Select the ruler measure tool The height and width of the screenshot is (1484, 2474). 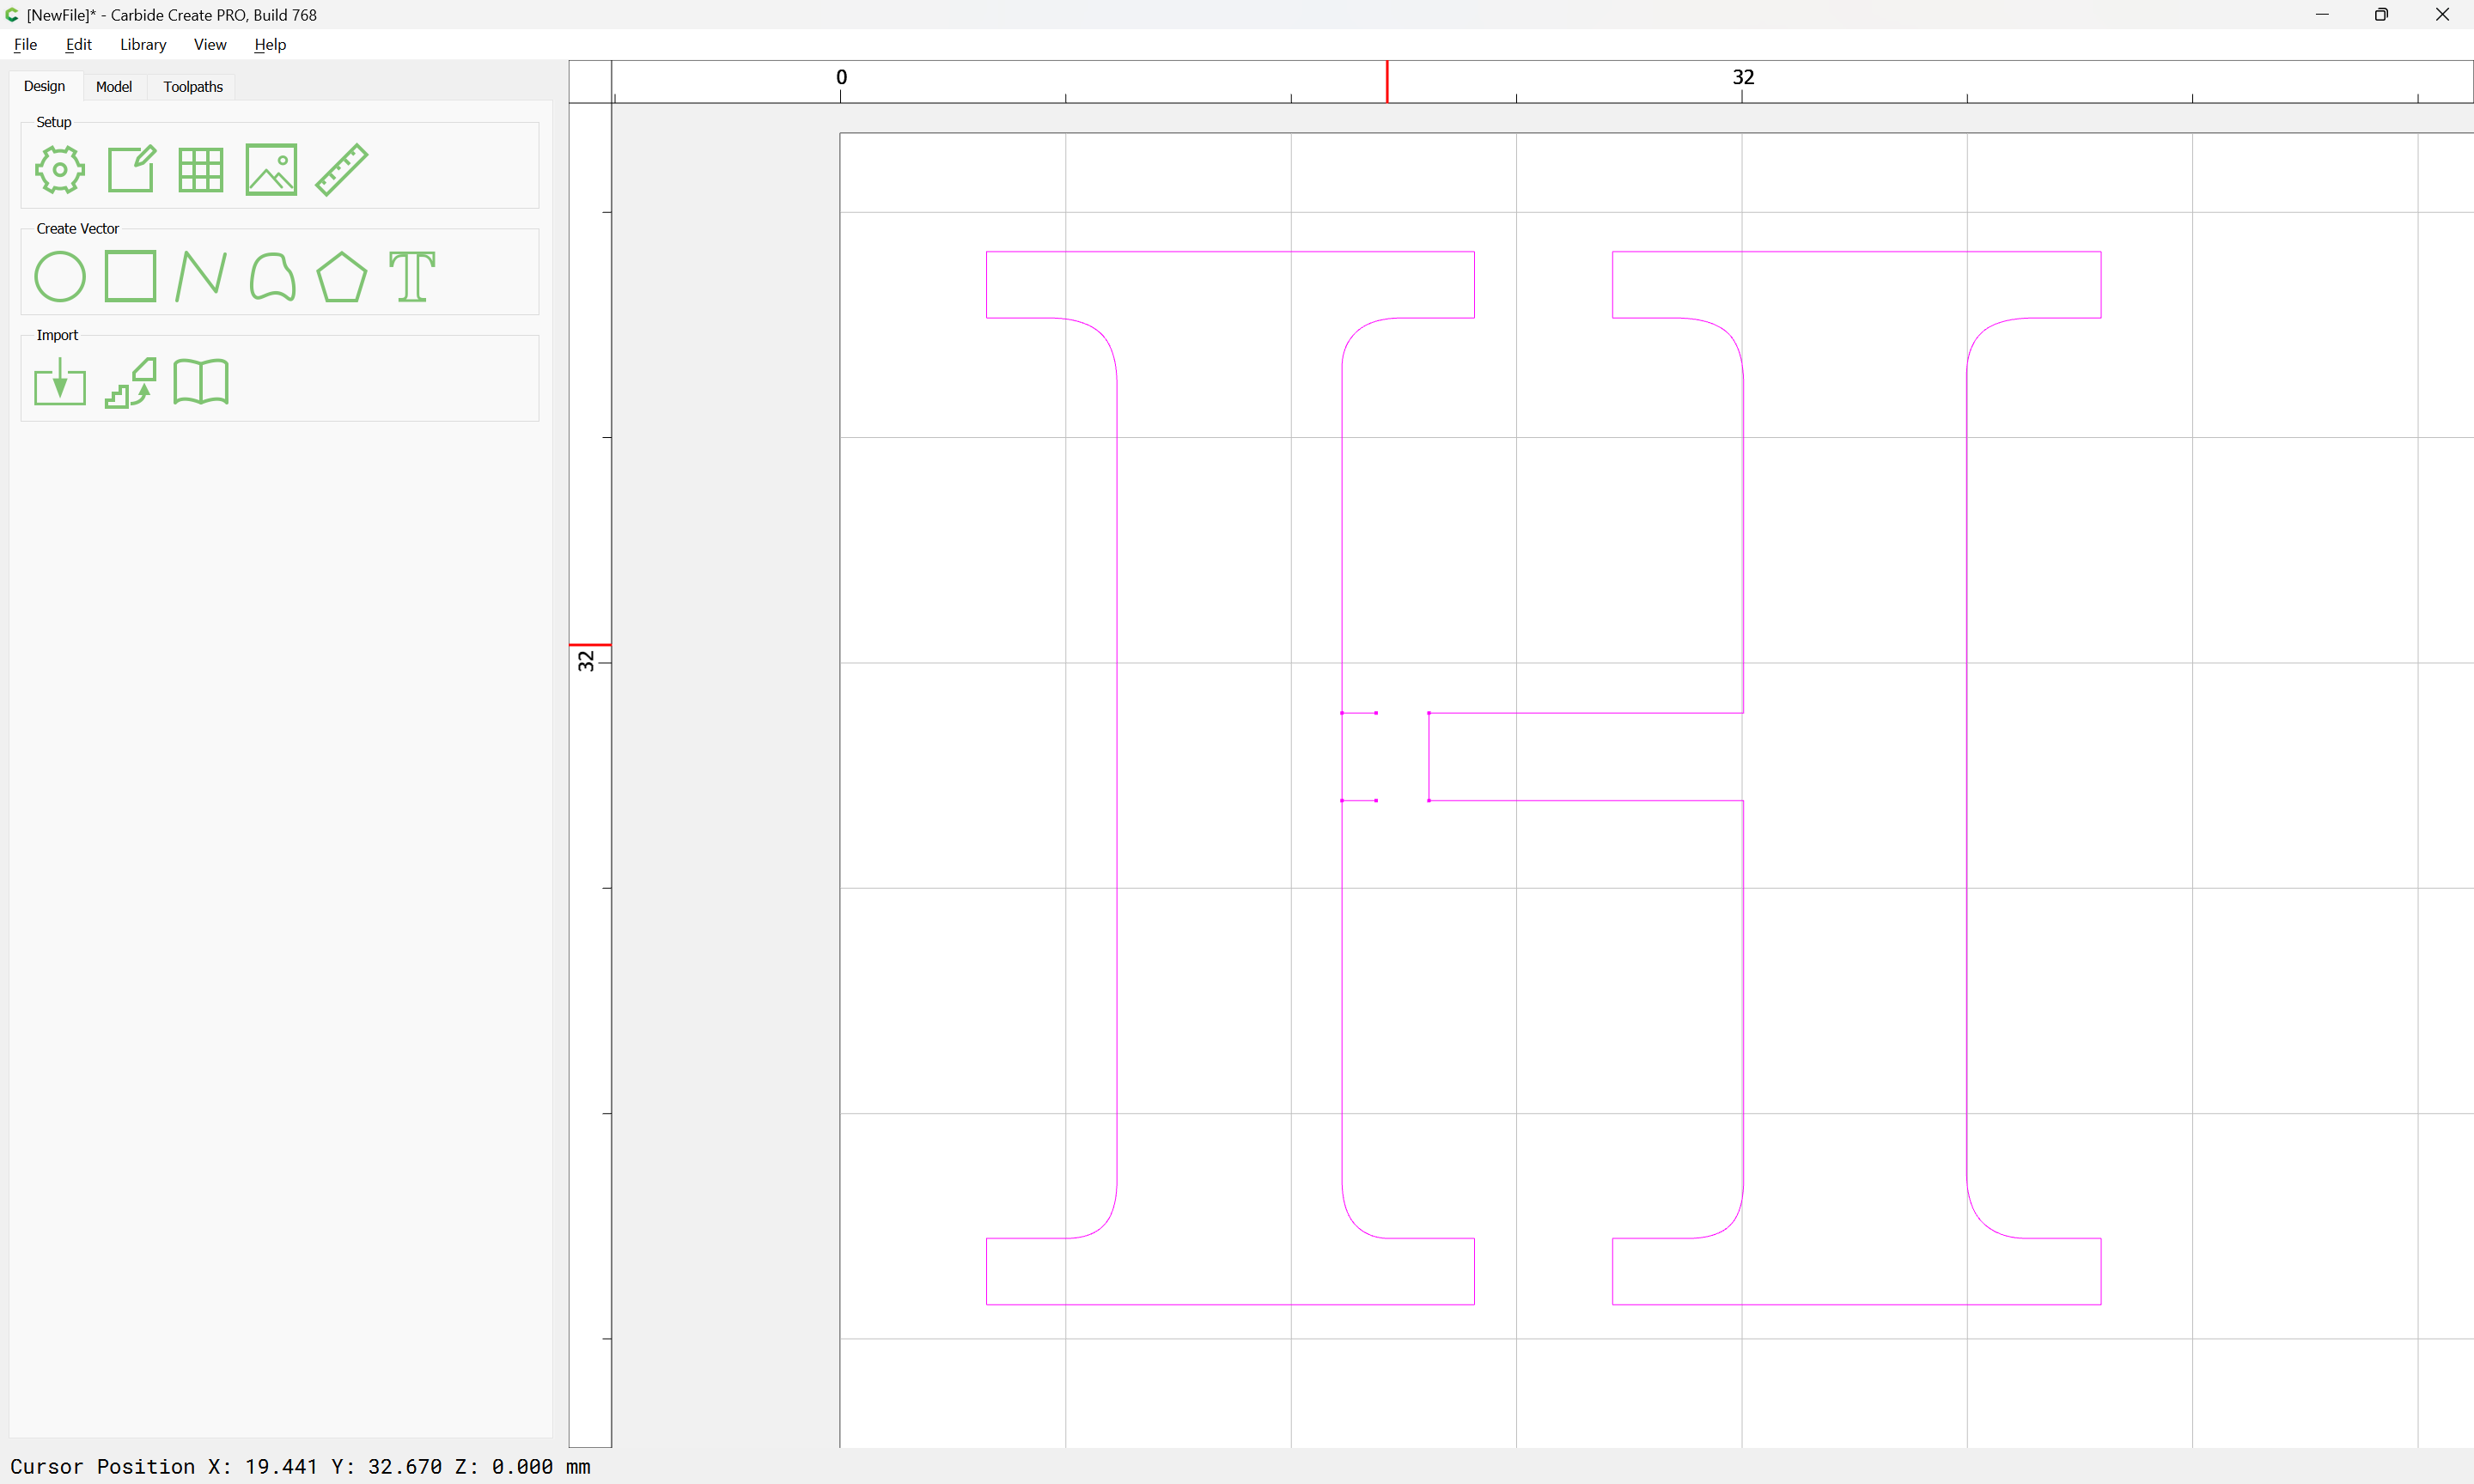(342, 169)
